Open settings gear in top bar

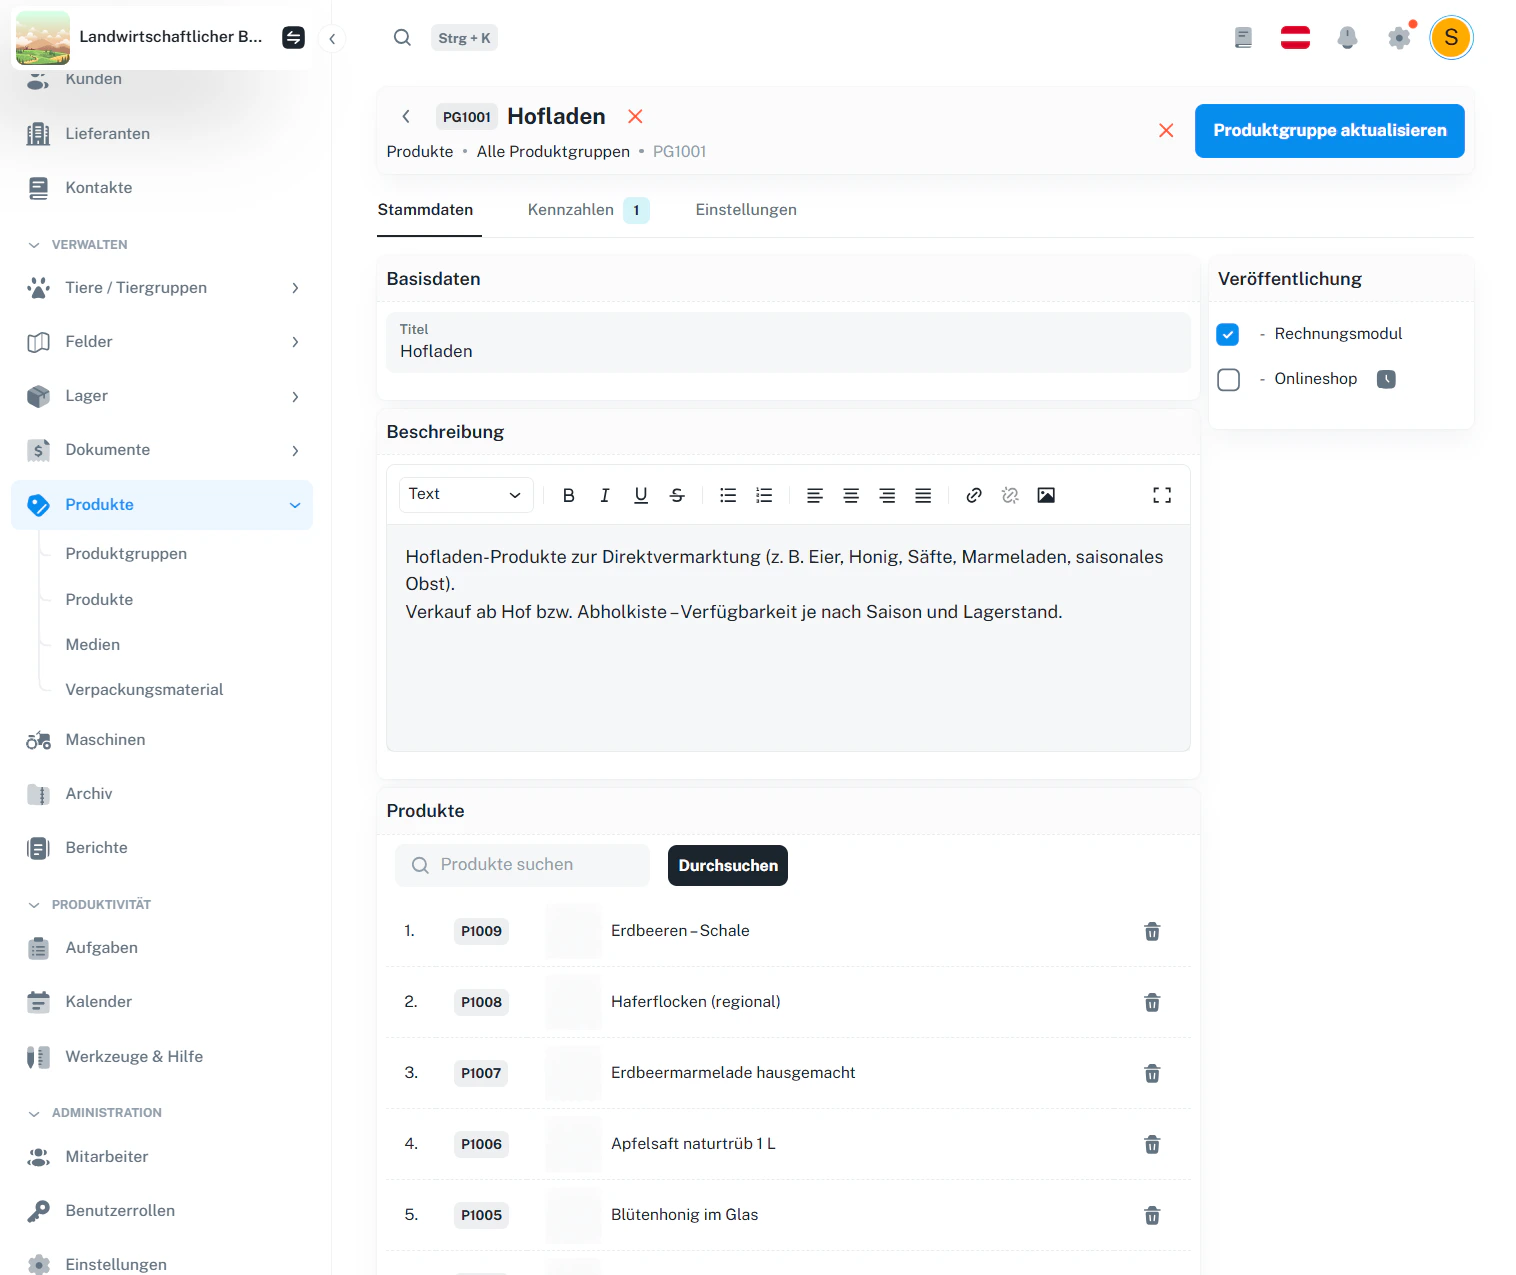click(1399, 38)
